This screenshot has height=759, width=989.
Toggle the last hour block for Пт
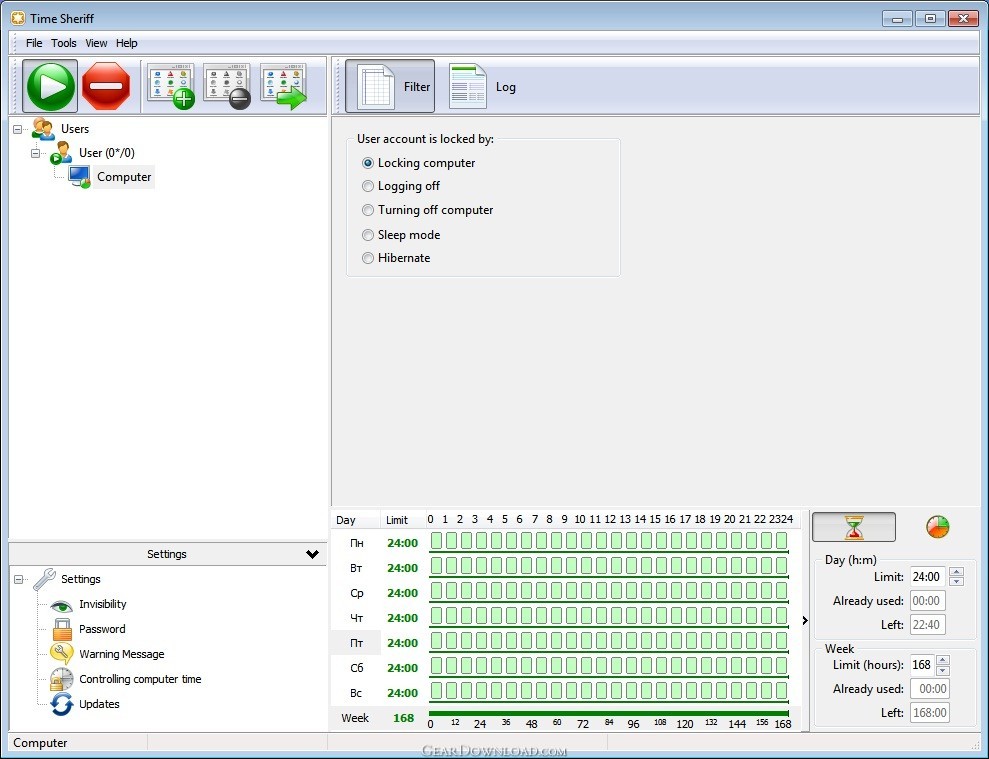point(781,640)
